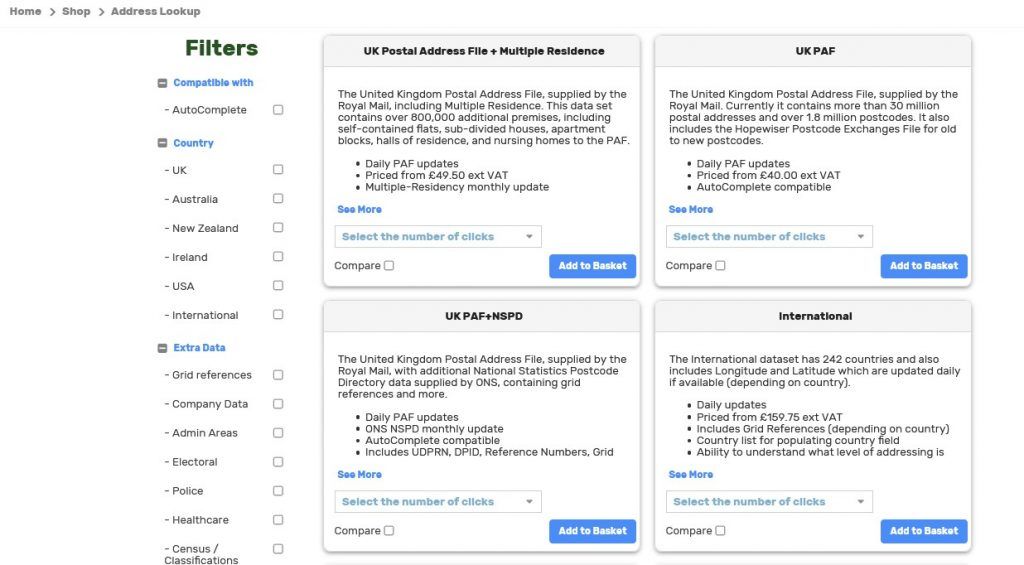1024x565 pixels.
Task: Check the Australia country filter
Action: tap(278, 199)
